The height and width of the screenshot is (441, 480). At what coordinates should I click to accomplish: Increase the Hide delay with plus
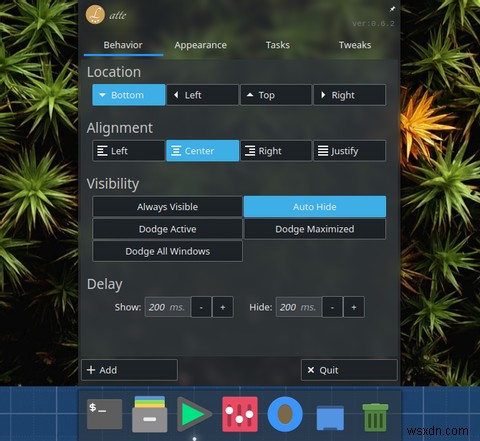pyautogui.click(x=354, y=307)
